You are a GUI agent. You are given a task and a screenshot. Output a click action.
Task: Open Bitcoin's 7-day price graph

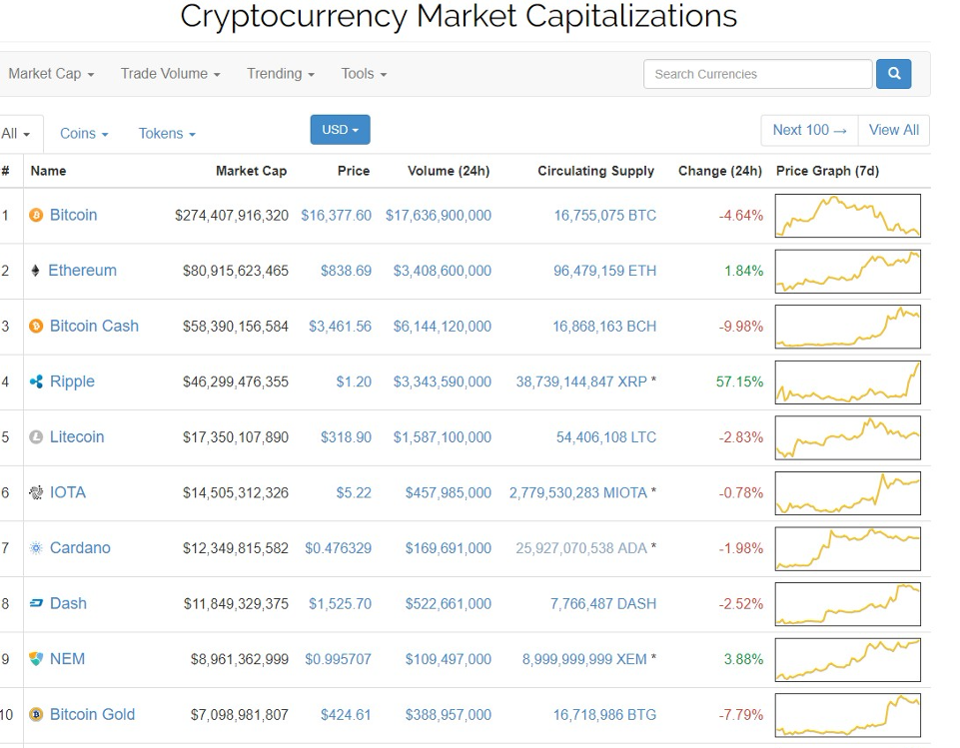(x=847, y=215)
